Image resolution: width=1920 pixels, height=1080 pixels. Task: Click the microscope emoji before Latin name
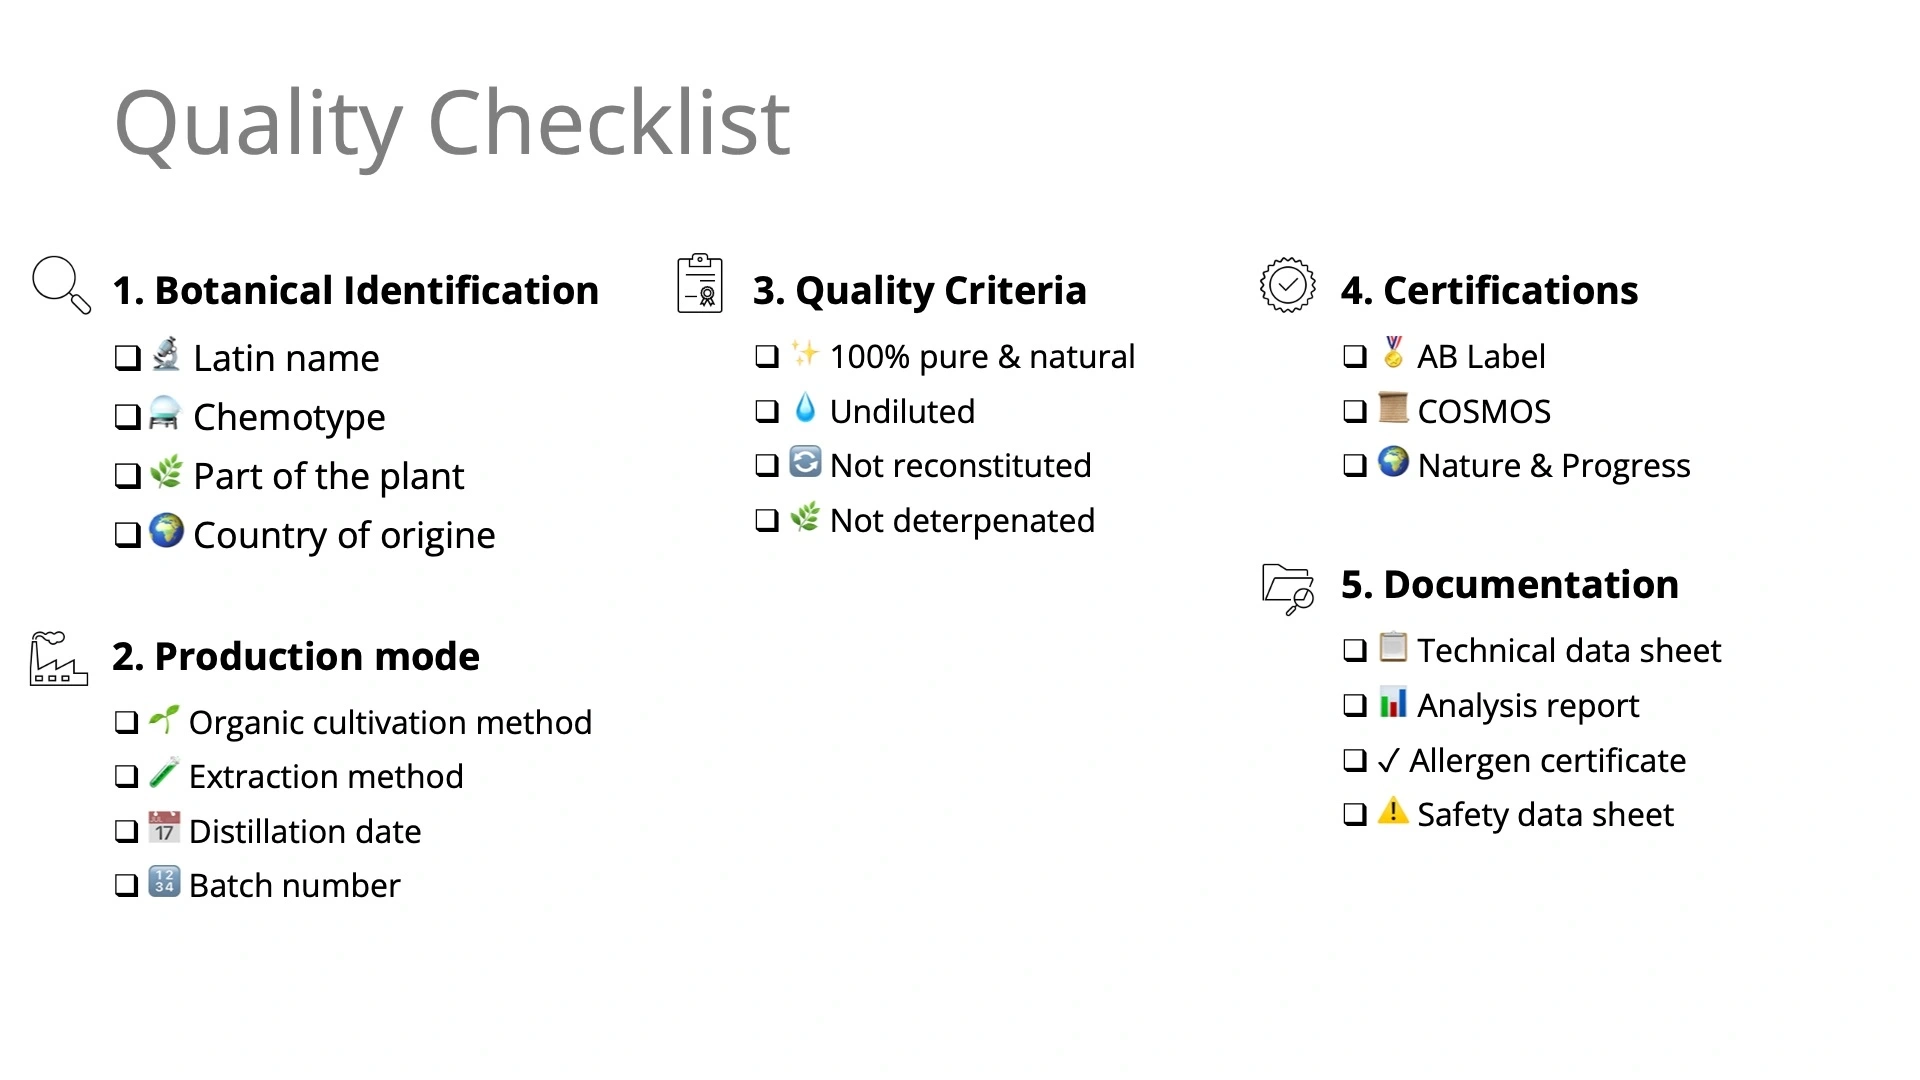point(167,354)
